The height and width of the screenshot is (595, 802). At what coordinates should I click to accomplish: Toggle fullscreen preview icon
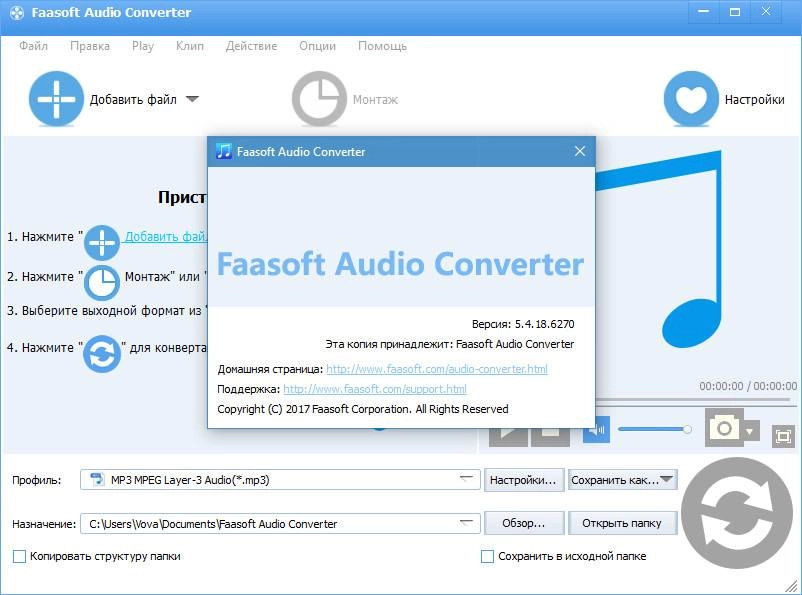783,436
